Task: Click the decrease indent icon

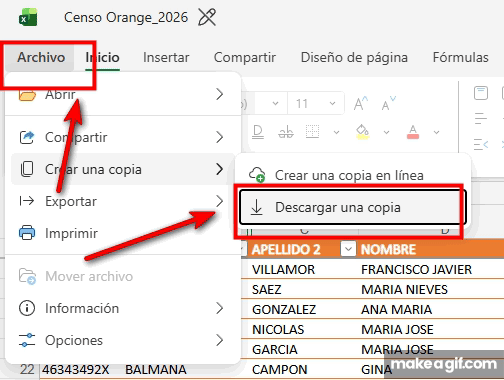Action: point(481,145)
